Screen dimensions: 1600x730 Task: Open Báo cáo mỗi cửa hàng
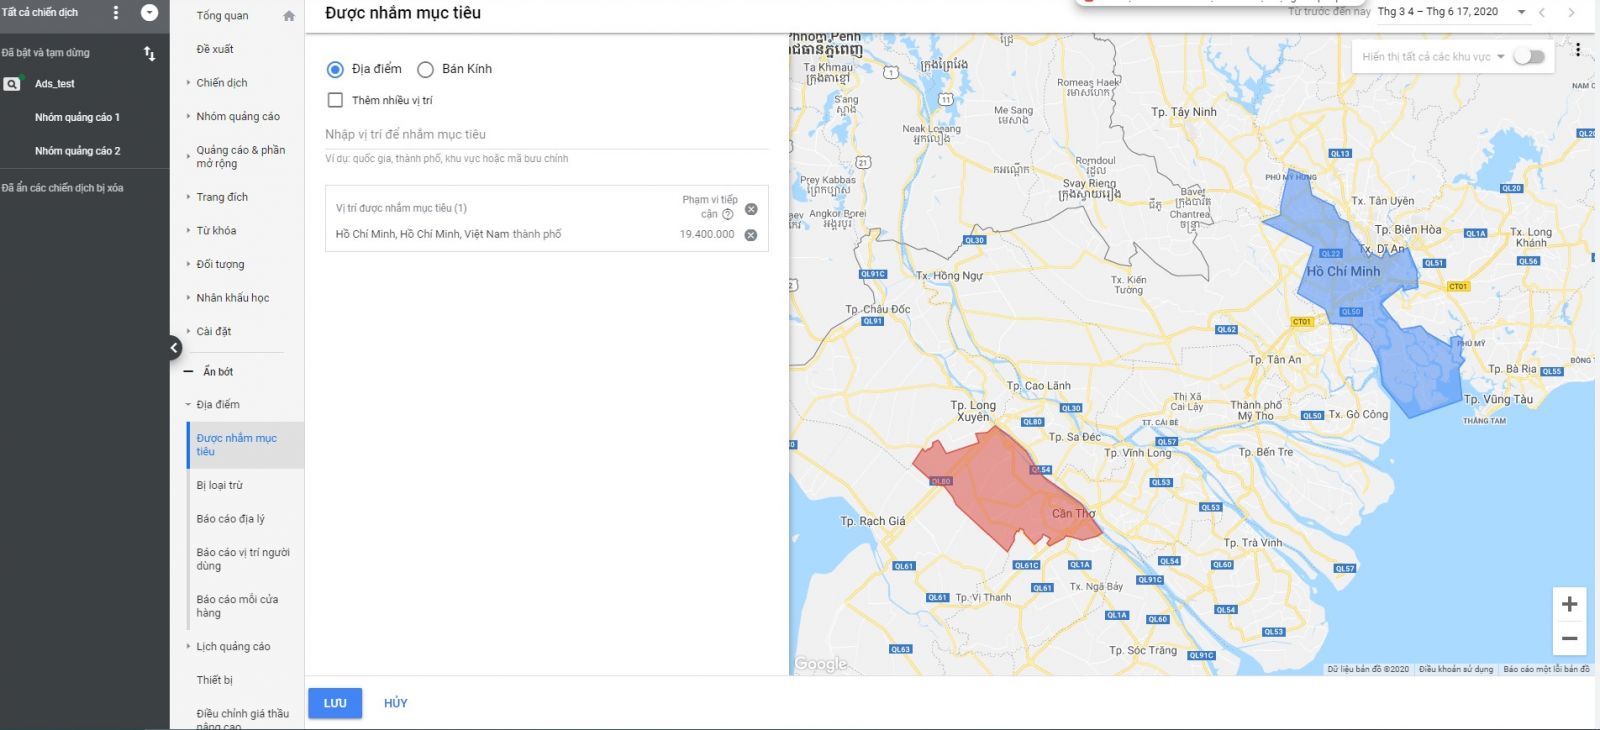click(x=237, y=606)
